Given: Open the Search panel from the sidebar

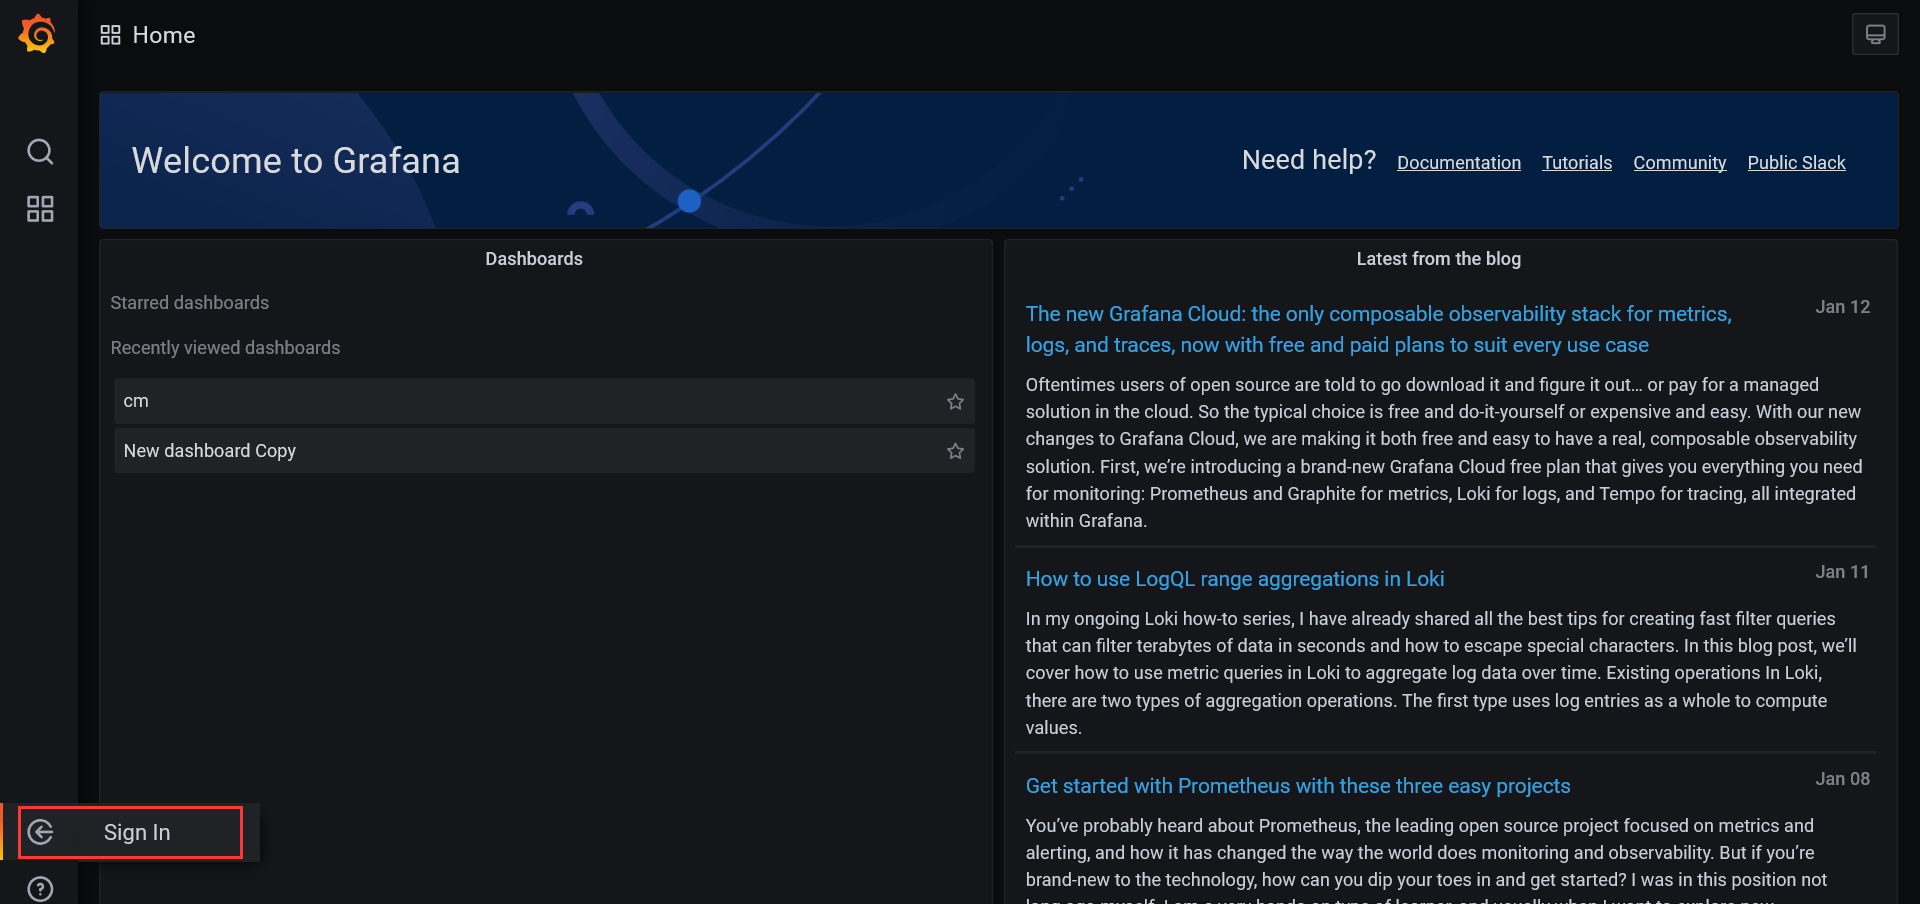Looking at the screenshot, I should 40,152.
